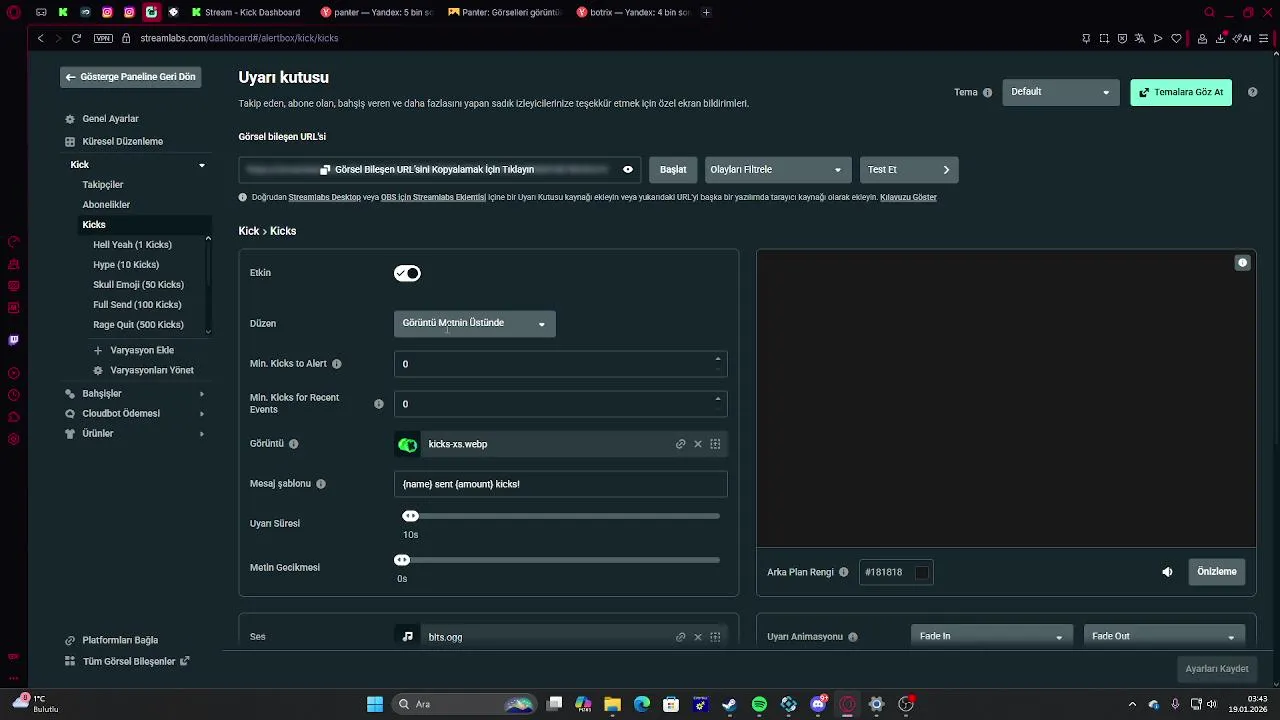Reveal the widget URL with eye icon
1280x720 pixels.
tap(628, 170)
